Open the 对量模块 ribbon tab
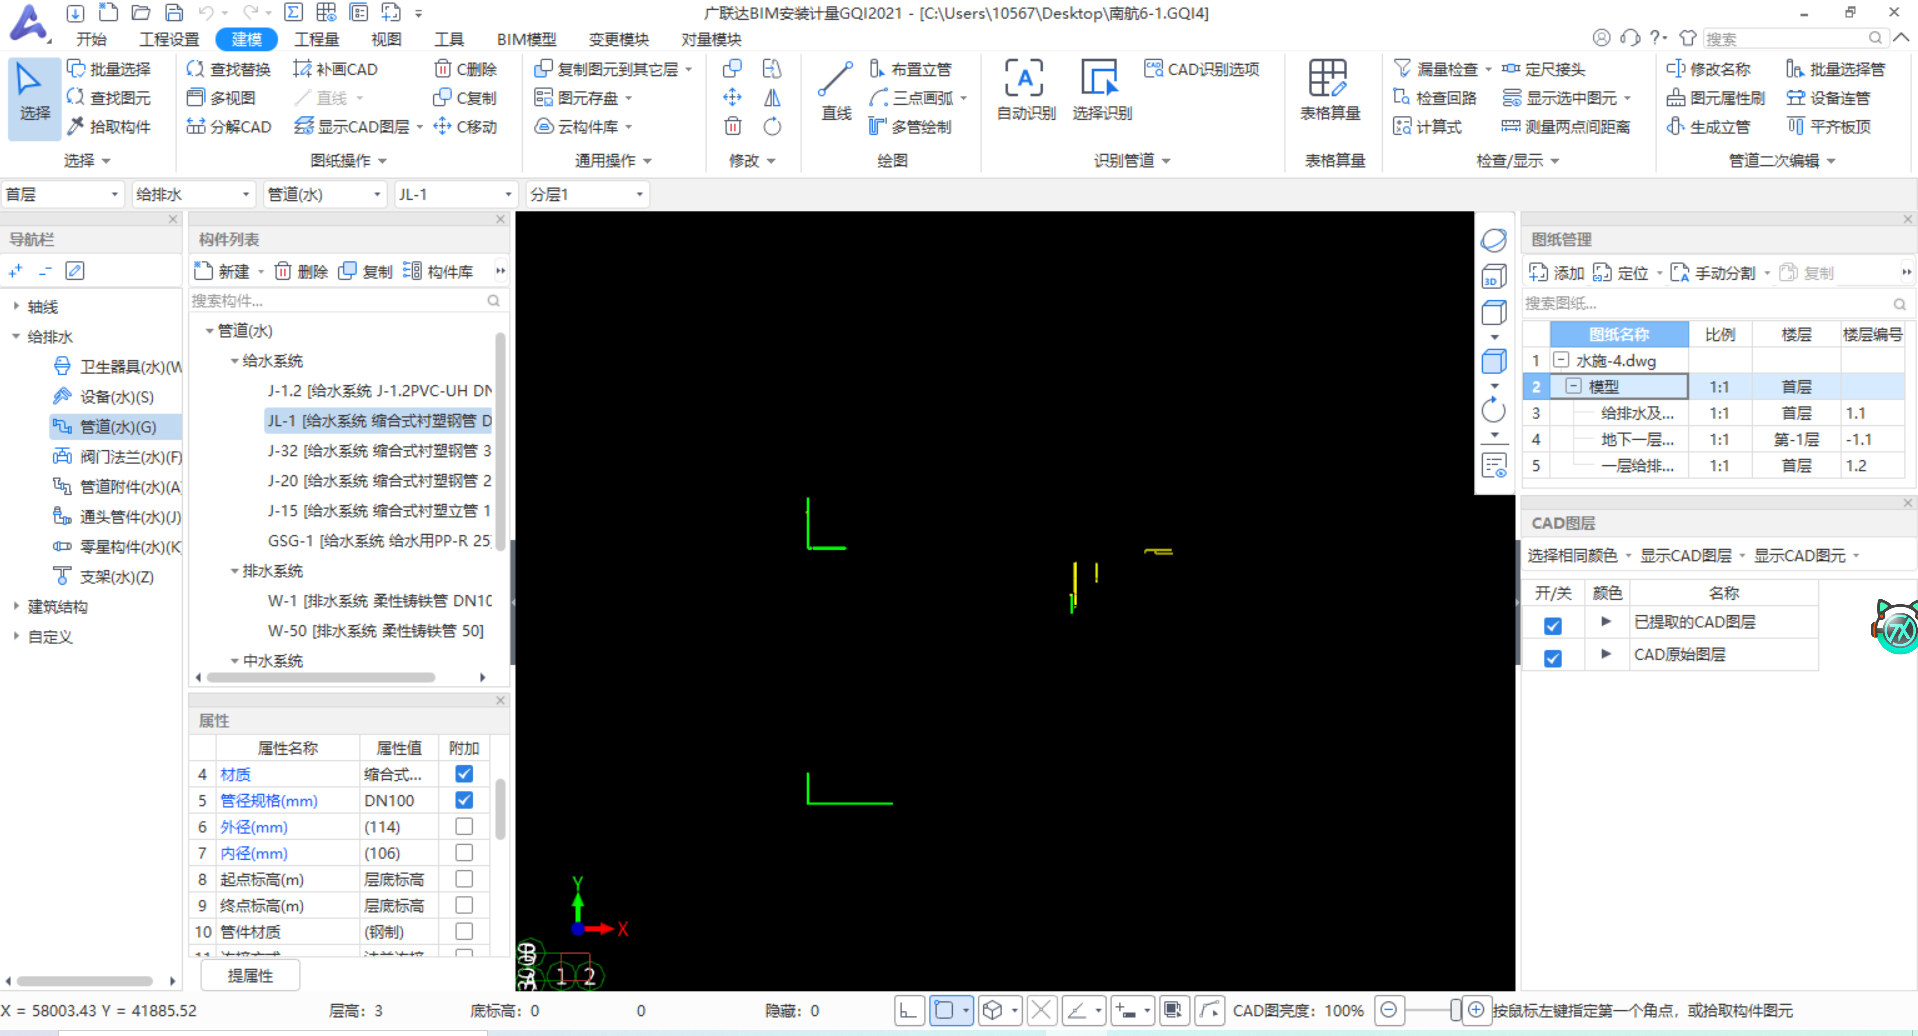1918x1036 pixels. pyautogui.click(x=711, y=39)
